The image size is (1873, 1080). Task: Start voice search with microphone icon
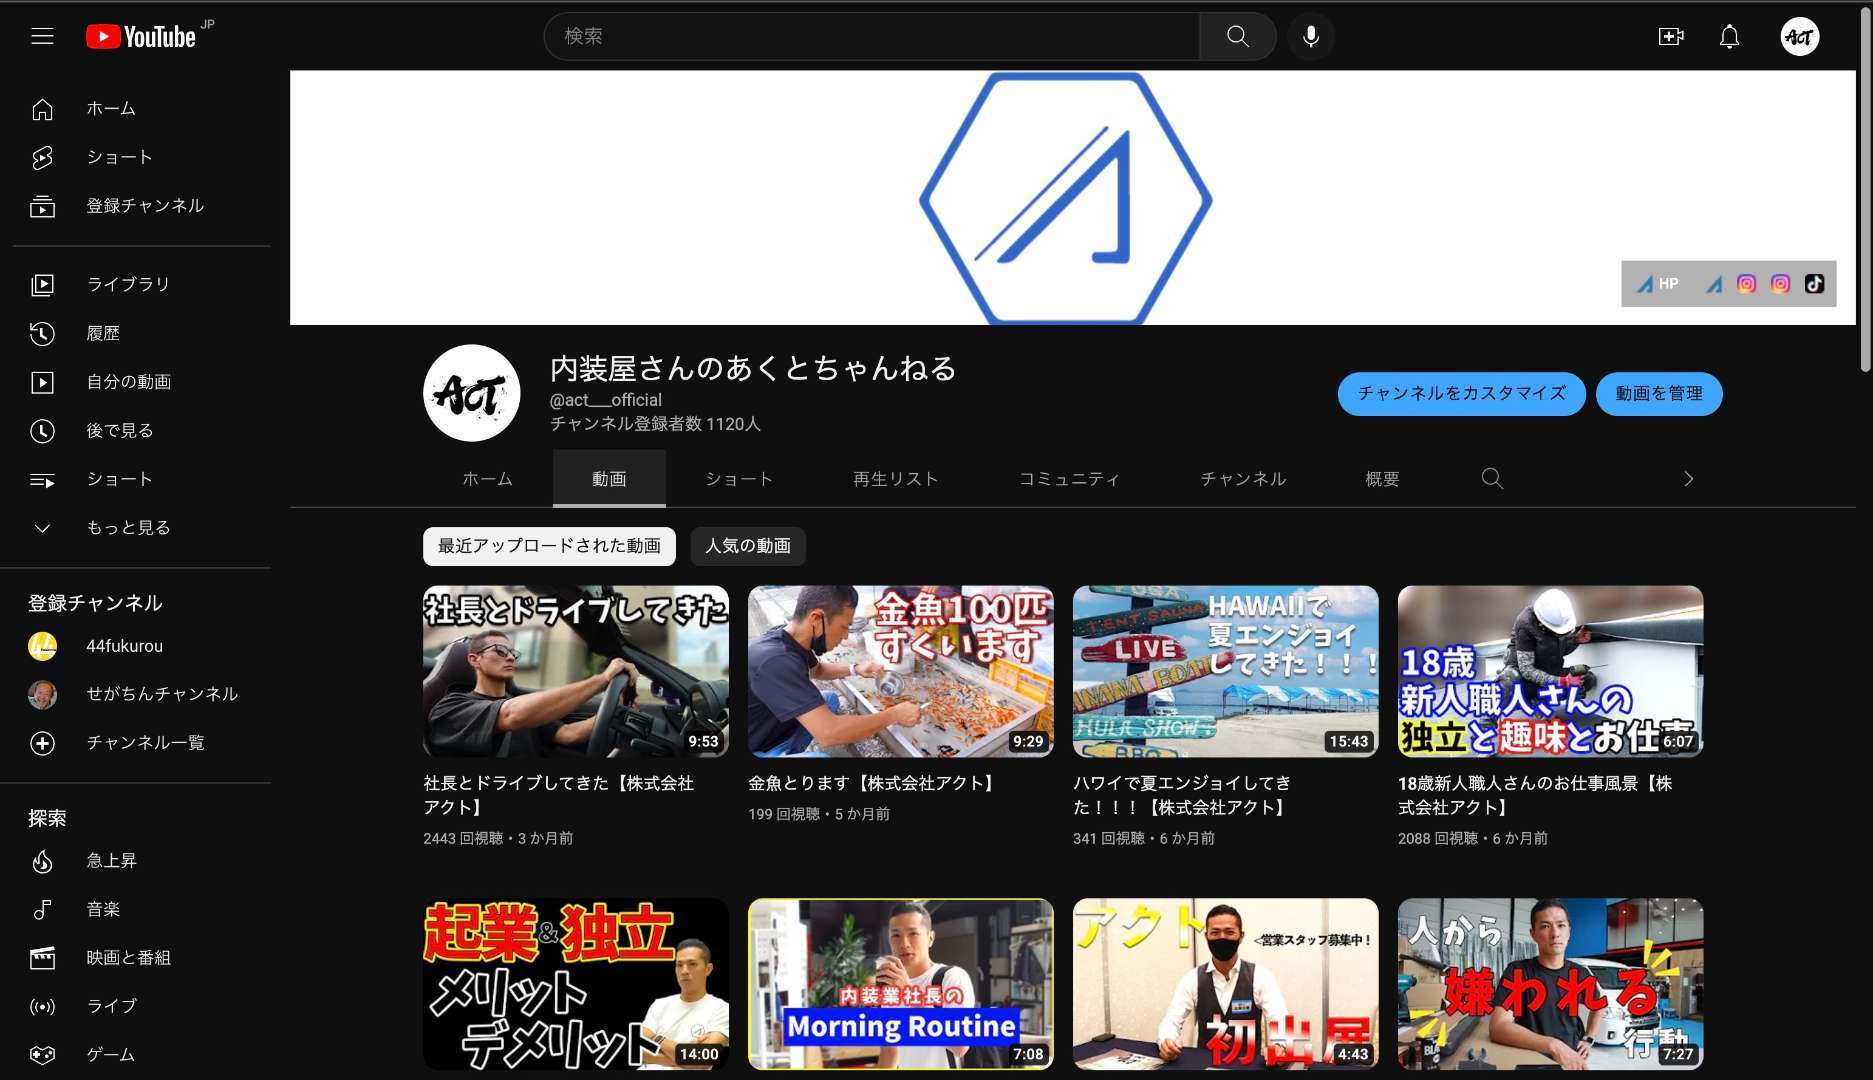pos(1310,37)
